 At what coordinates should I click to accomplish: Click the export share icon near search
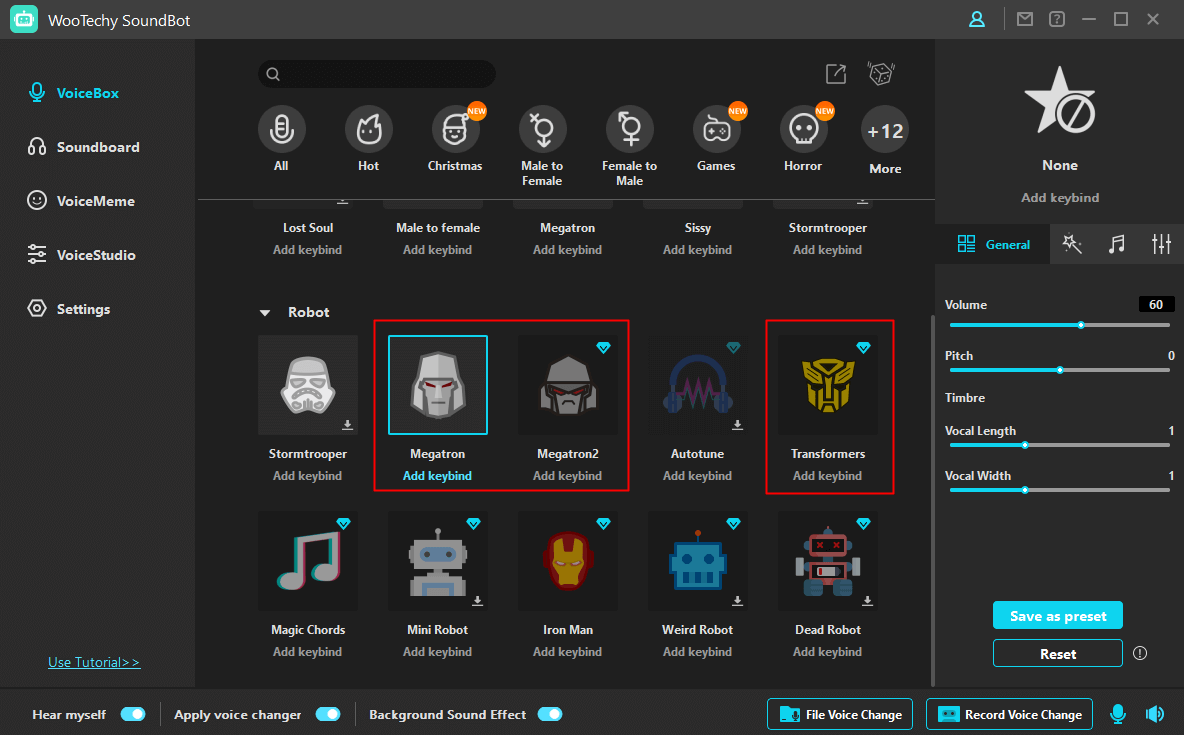836,74
